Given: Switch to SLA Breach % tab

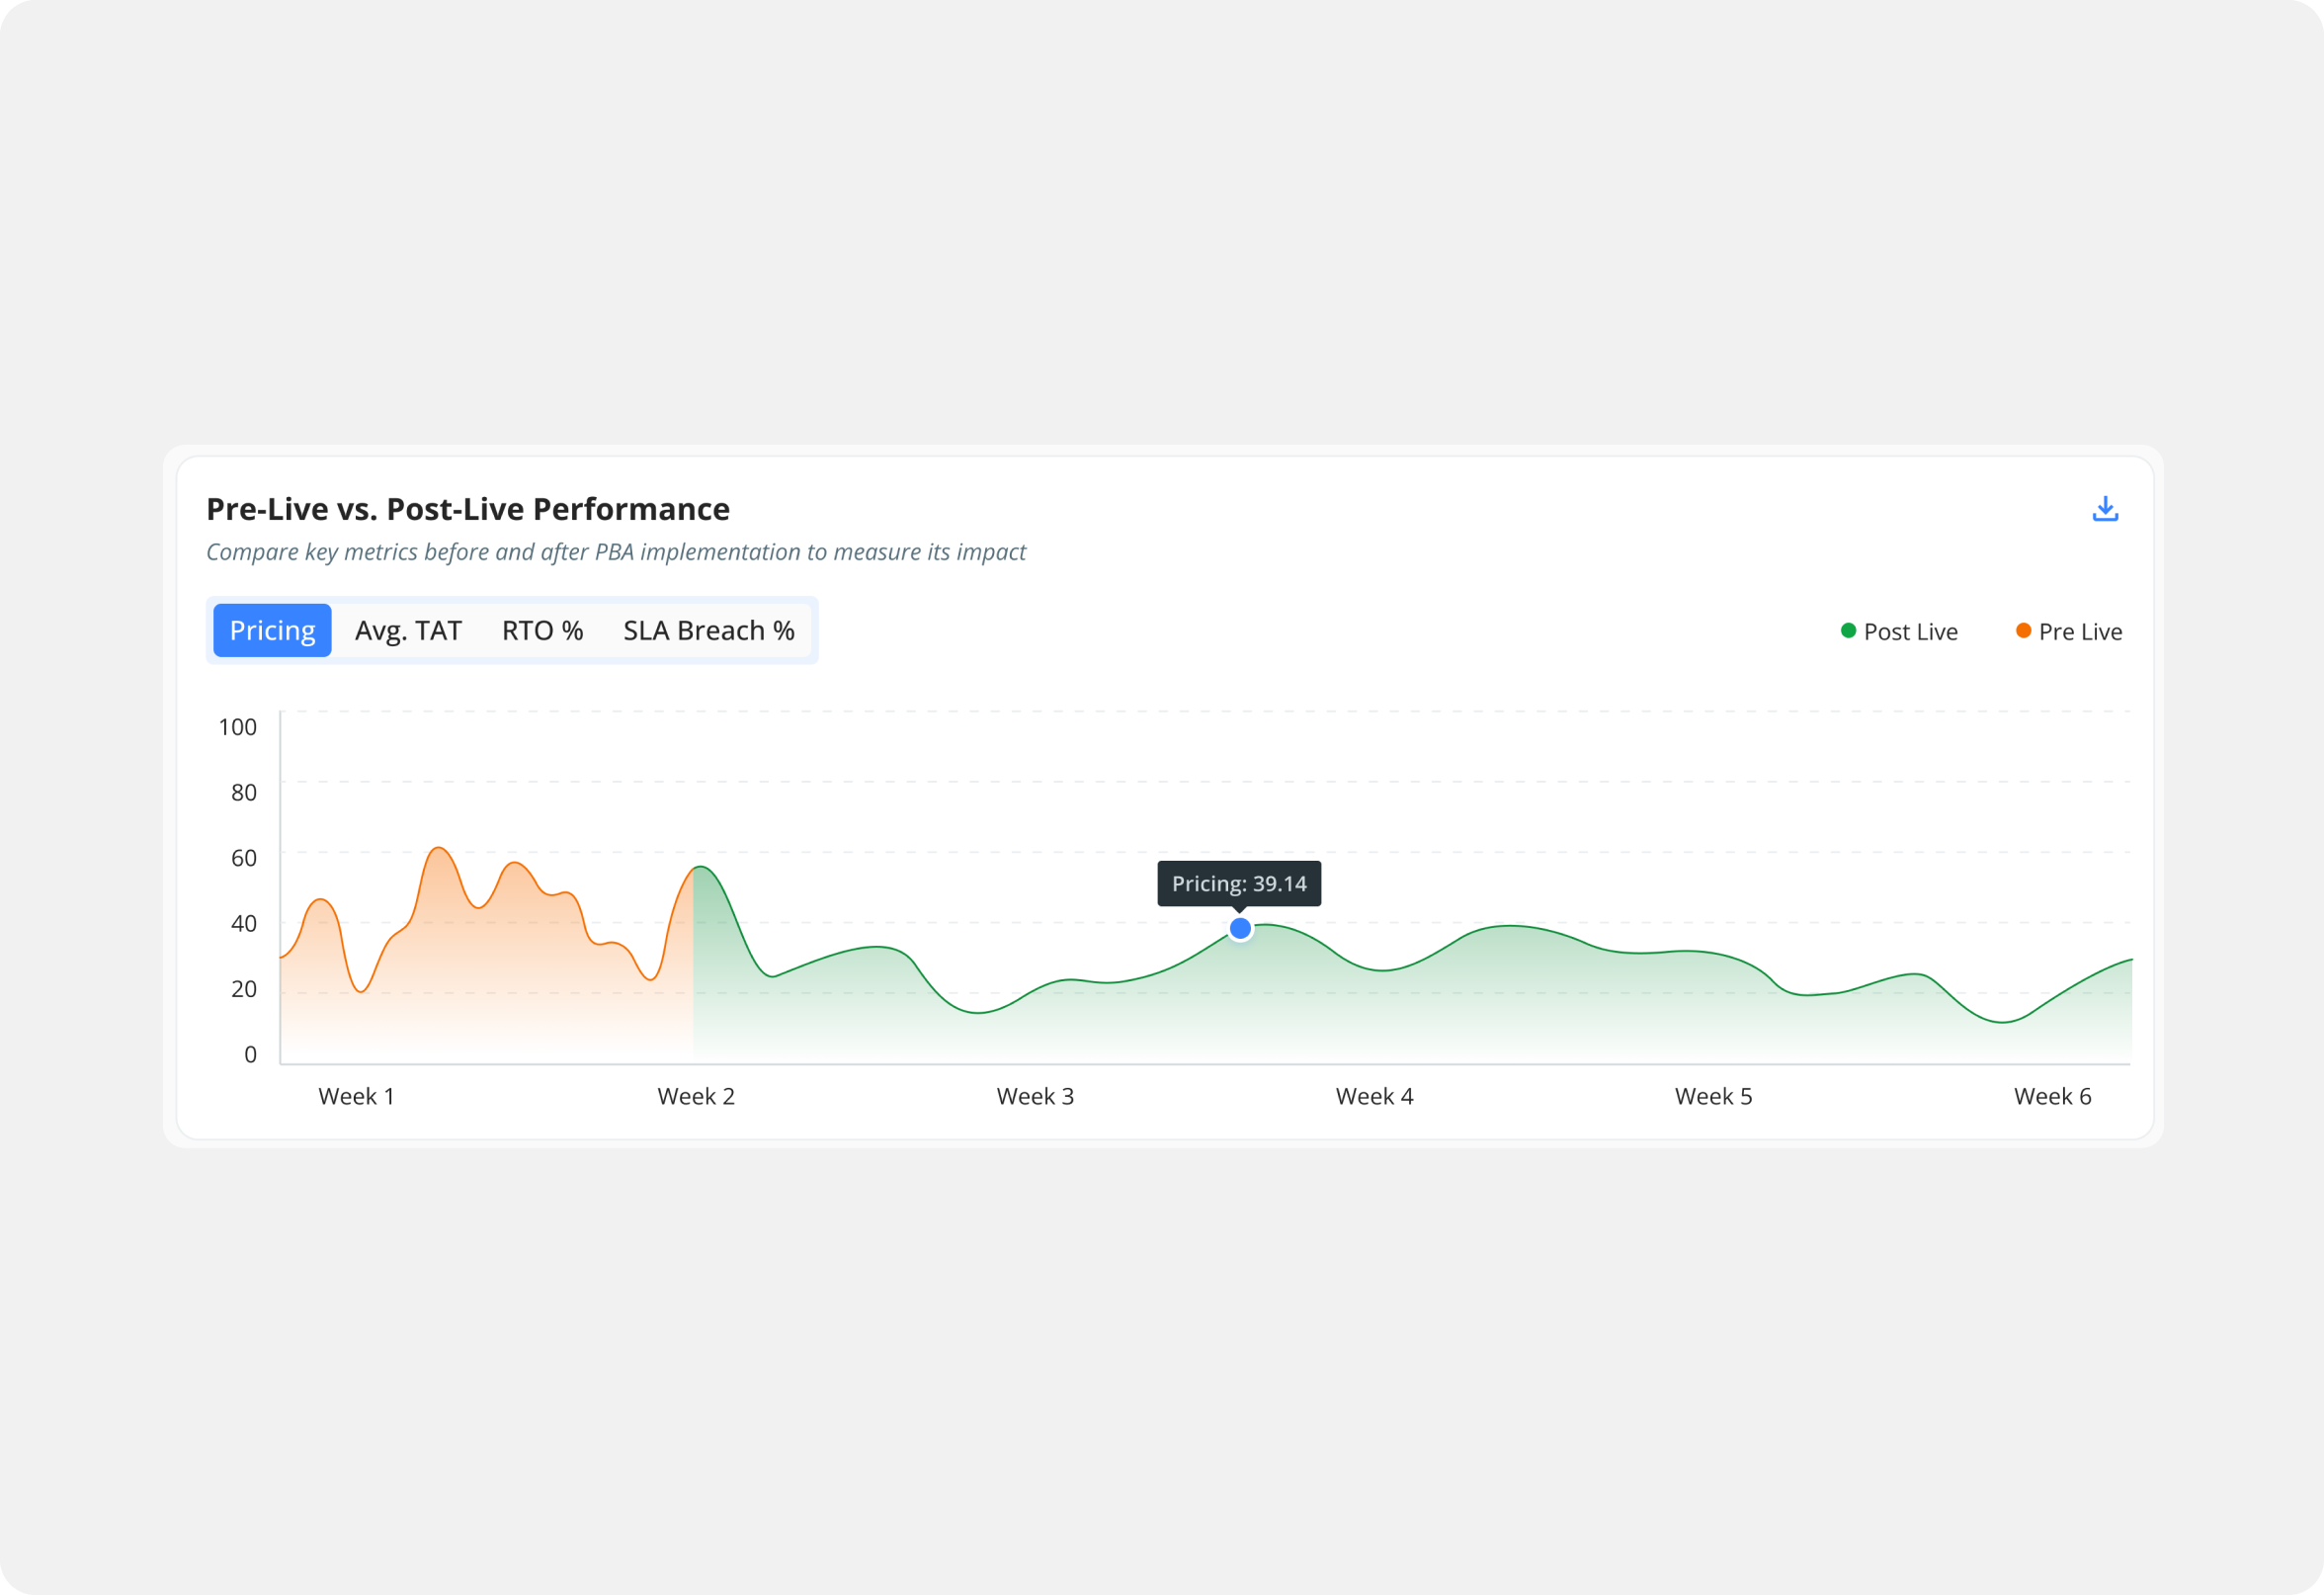Looking at the screenshot, I should tap(708, 630).
